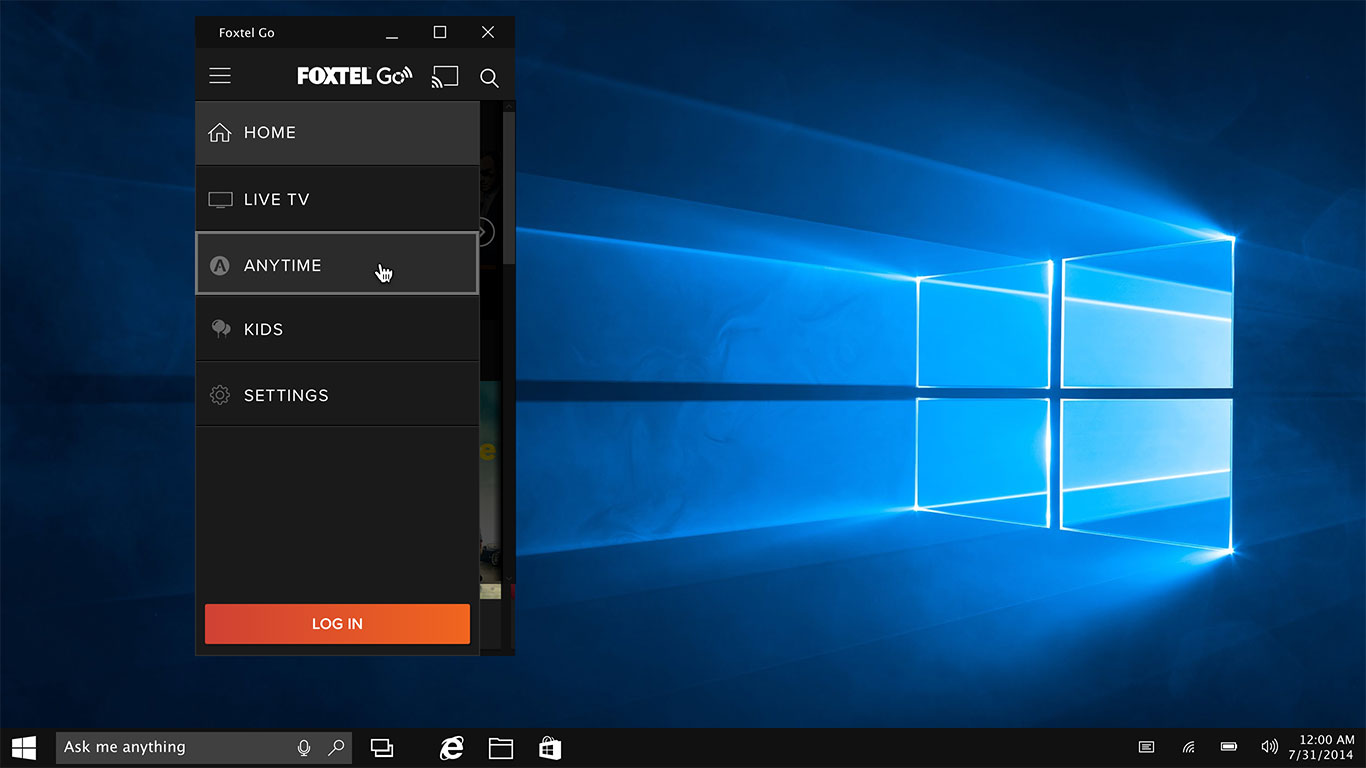Select the Home house icon
The height and width of the screenshot is (768, 1366).
[219, 132]
